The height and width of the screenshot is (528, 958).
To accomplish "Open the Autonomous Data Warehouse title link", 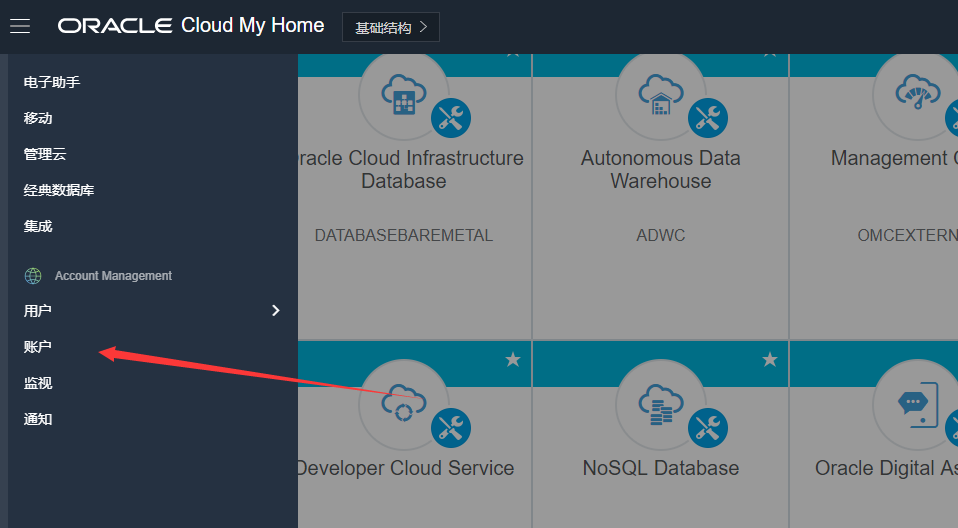I will pos(661,170).
